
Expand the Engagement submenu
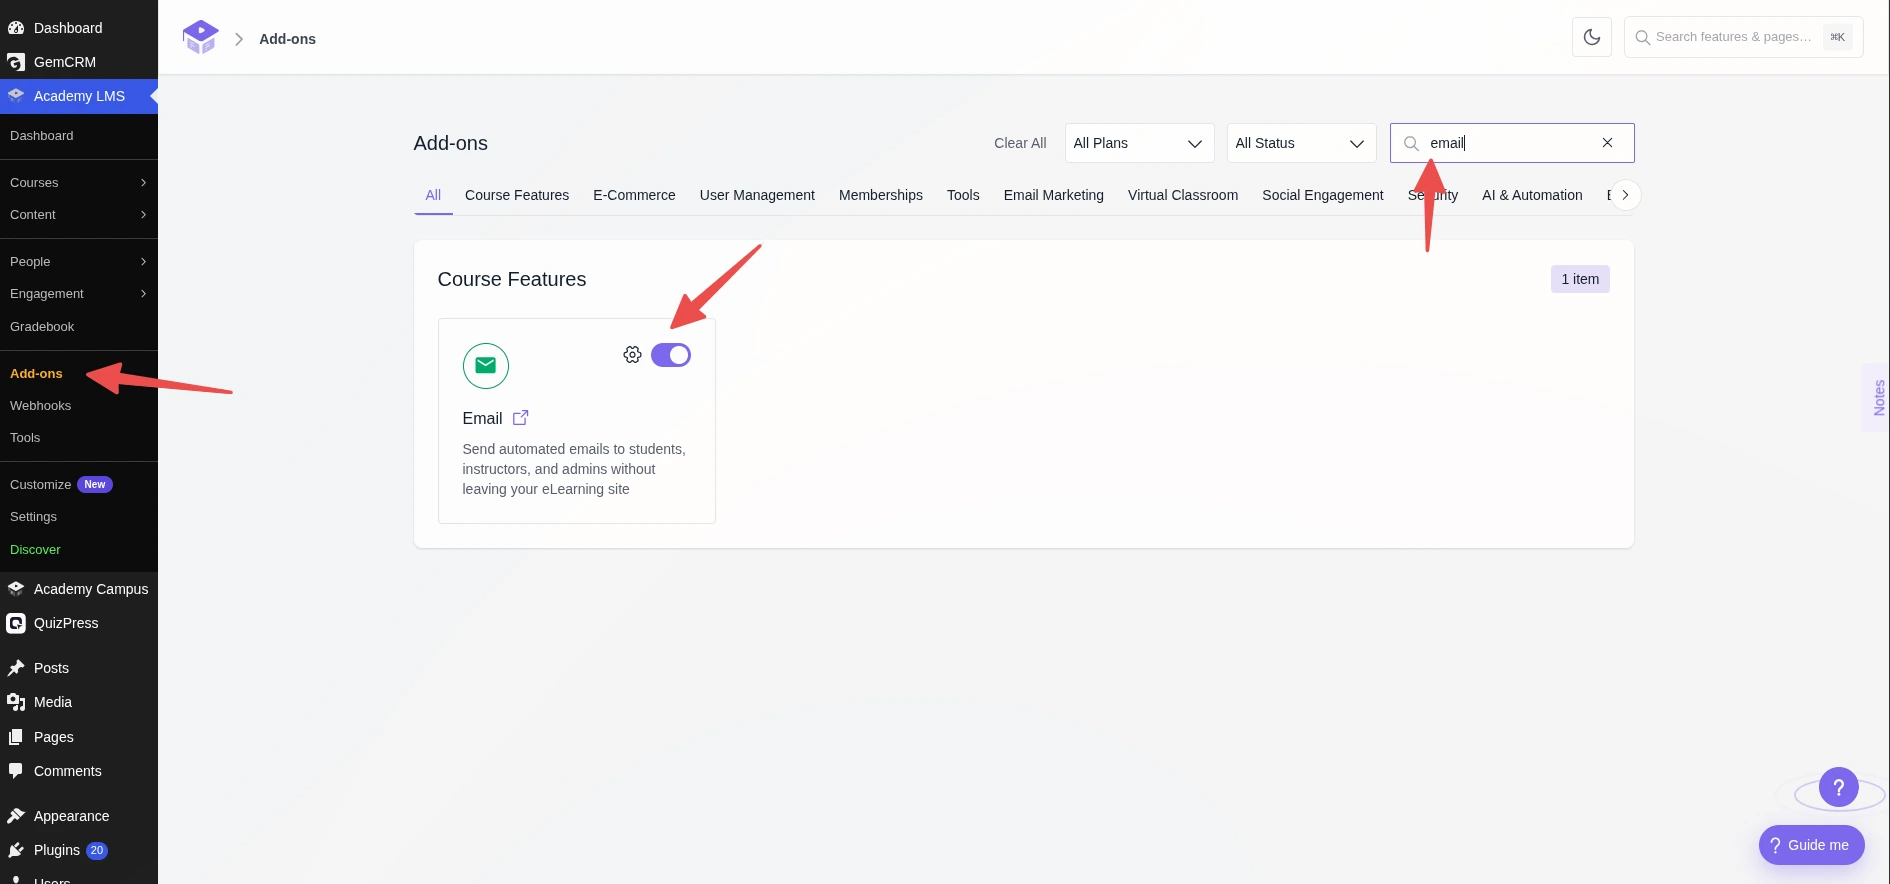tap(79, 294)
